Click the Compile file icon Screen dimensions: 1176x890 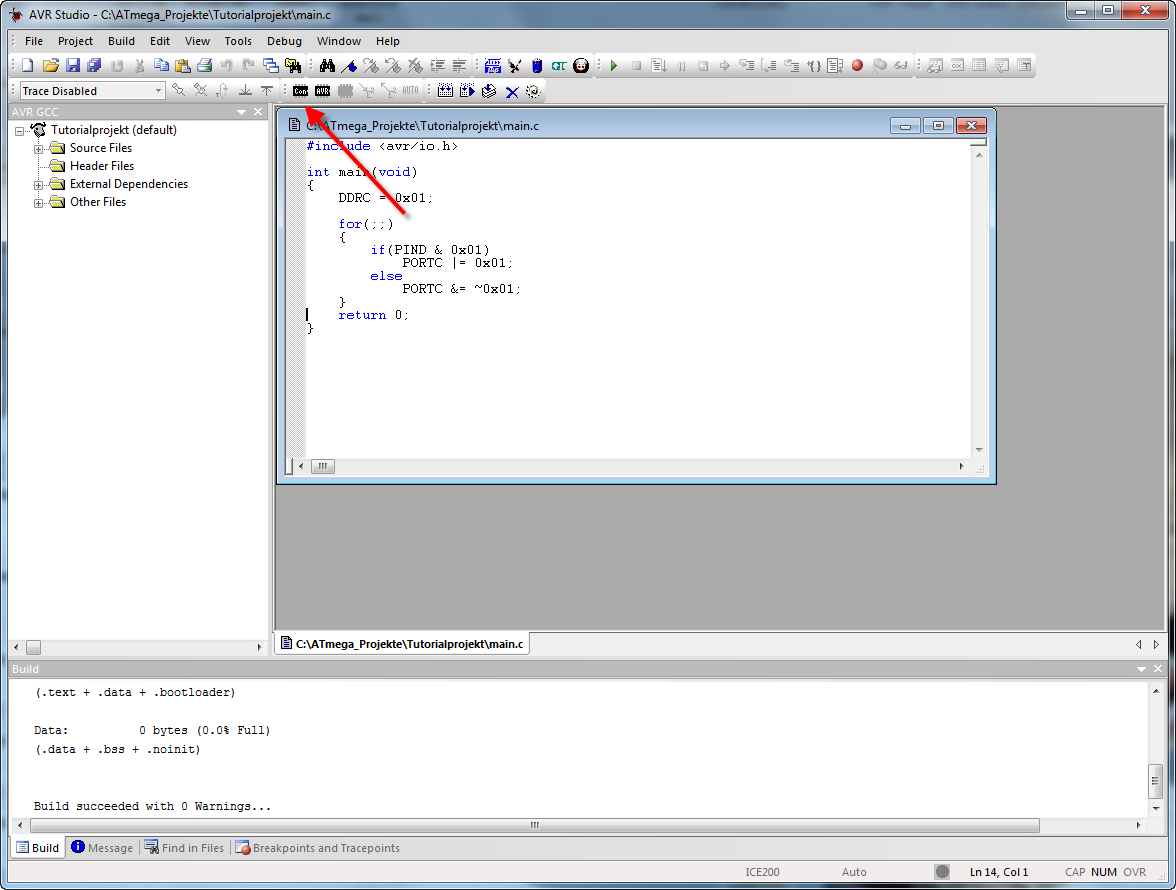489,91
